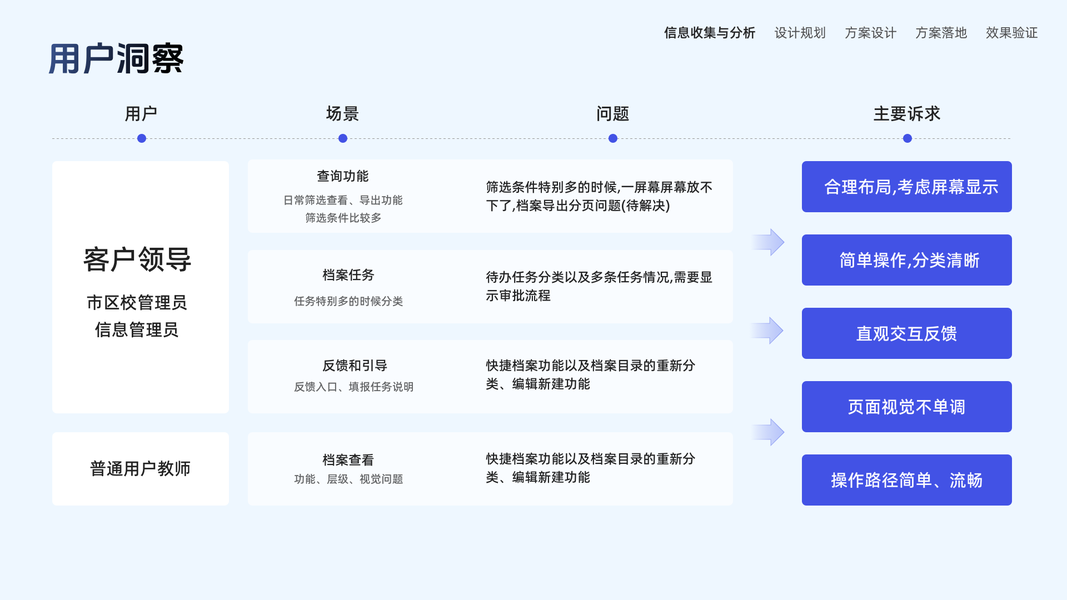Select the 直观交互反馈 button
Image resolution: width=1067 pixels, height=600 pixels.
(906, 333)
